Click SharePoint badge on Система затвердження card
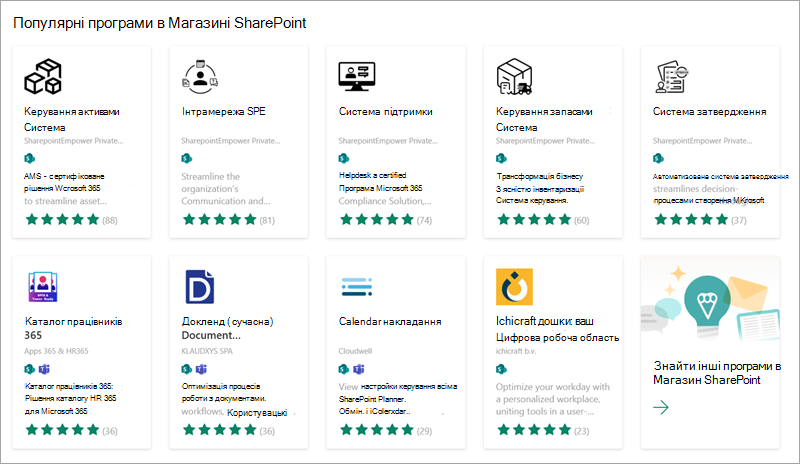800x464 pixels. click(x=659, y=159)
